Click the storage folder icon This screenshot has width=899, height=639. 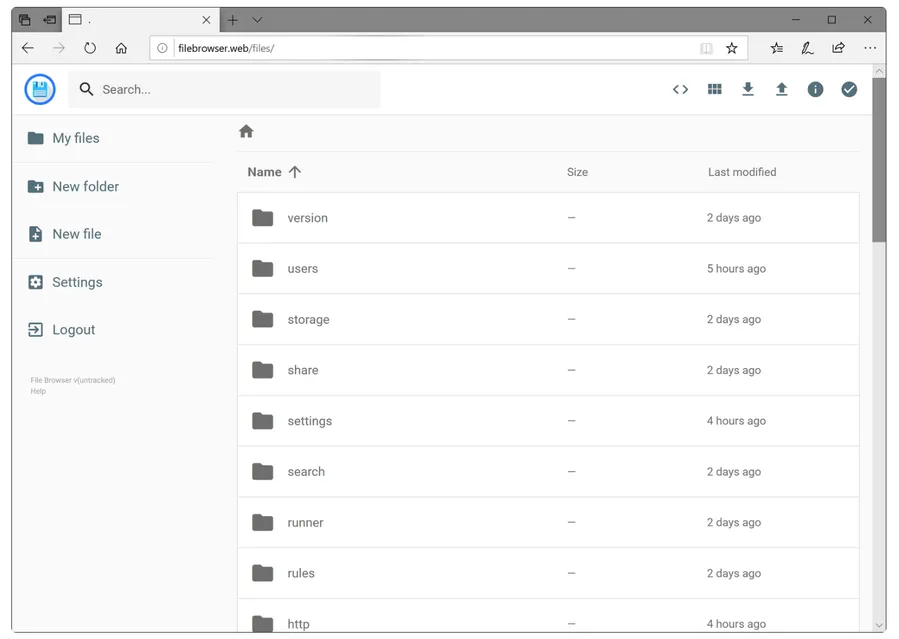click(x=263, y=319)
